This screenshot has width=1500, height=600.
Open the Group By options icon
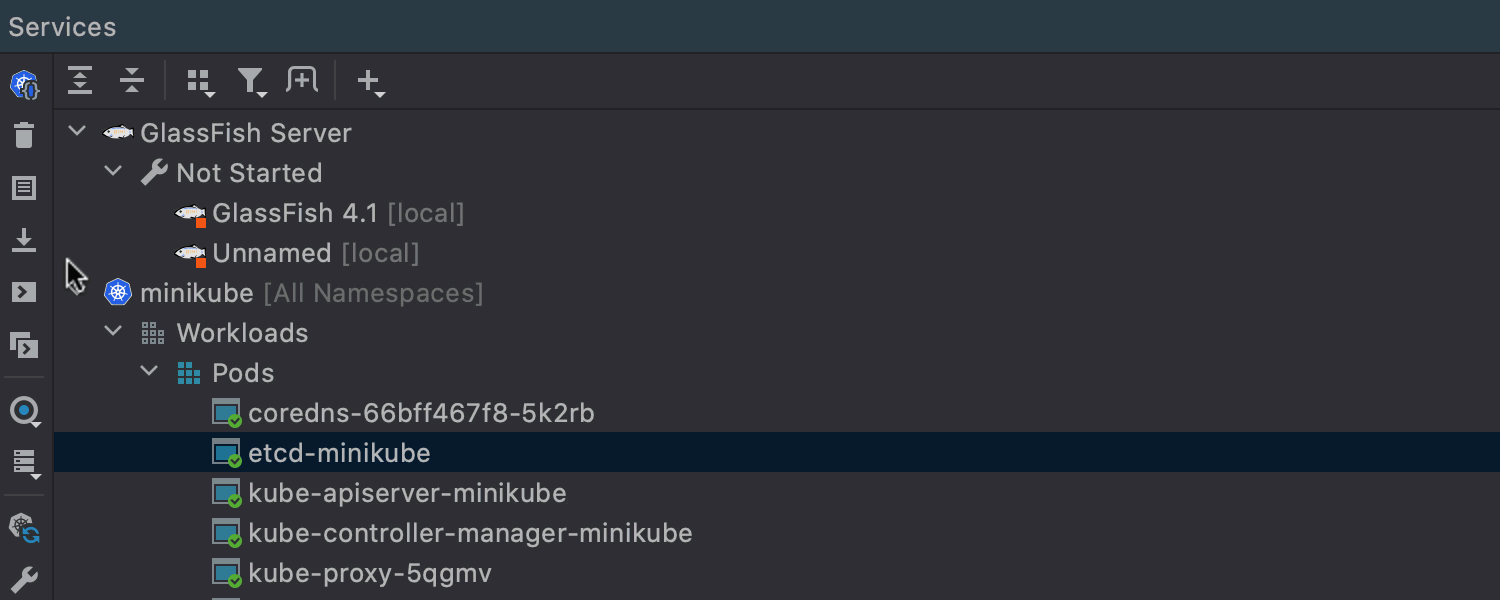pos(201,82)
